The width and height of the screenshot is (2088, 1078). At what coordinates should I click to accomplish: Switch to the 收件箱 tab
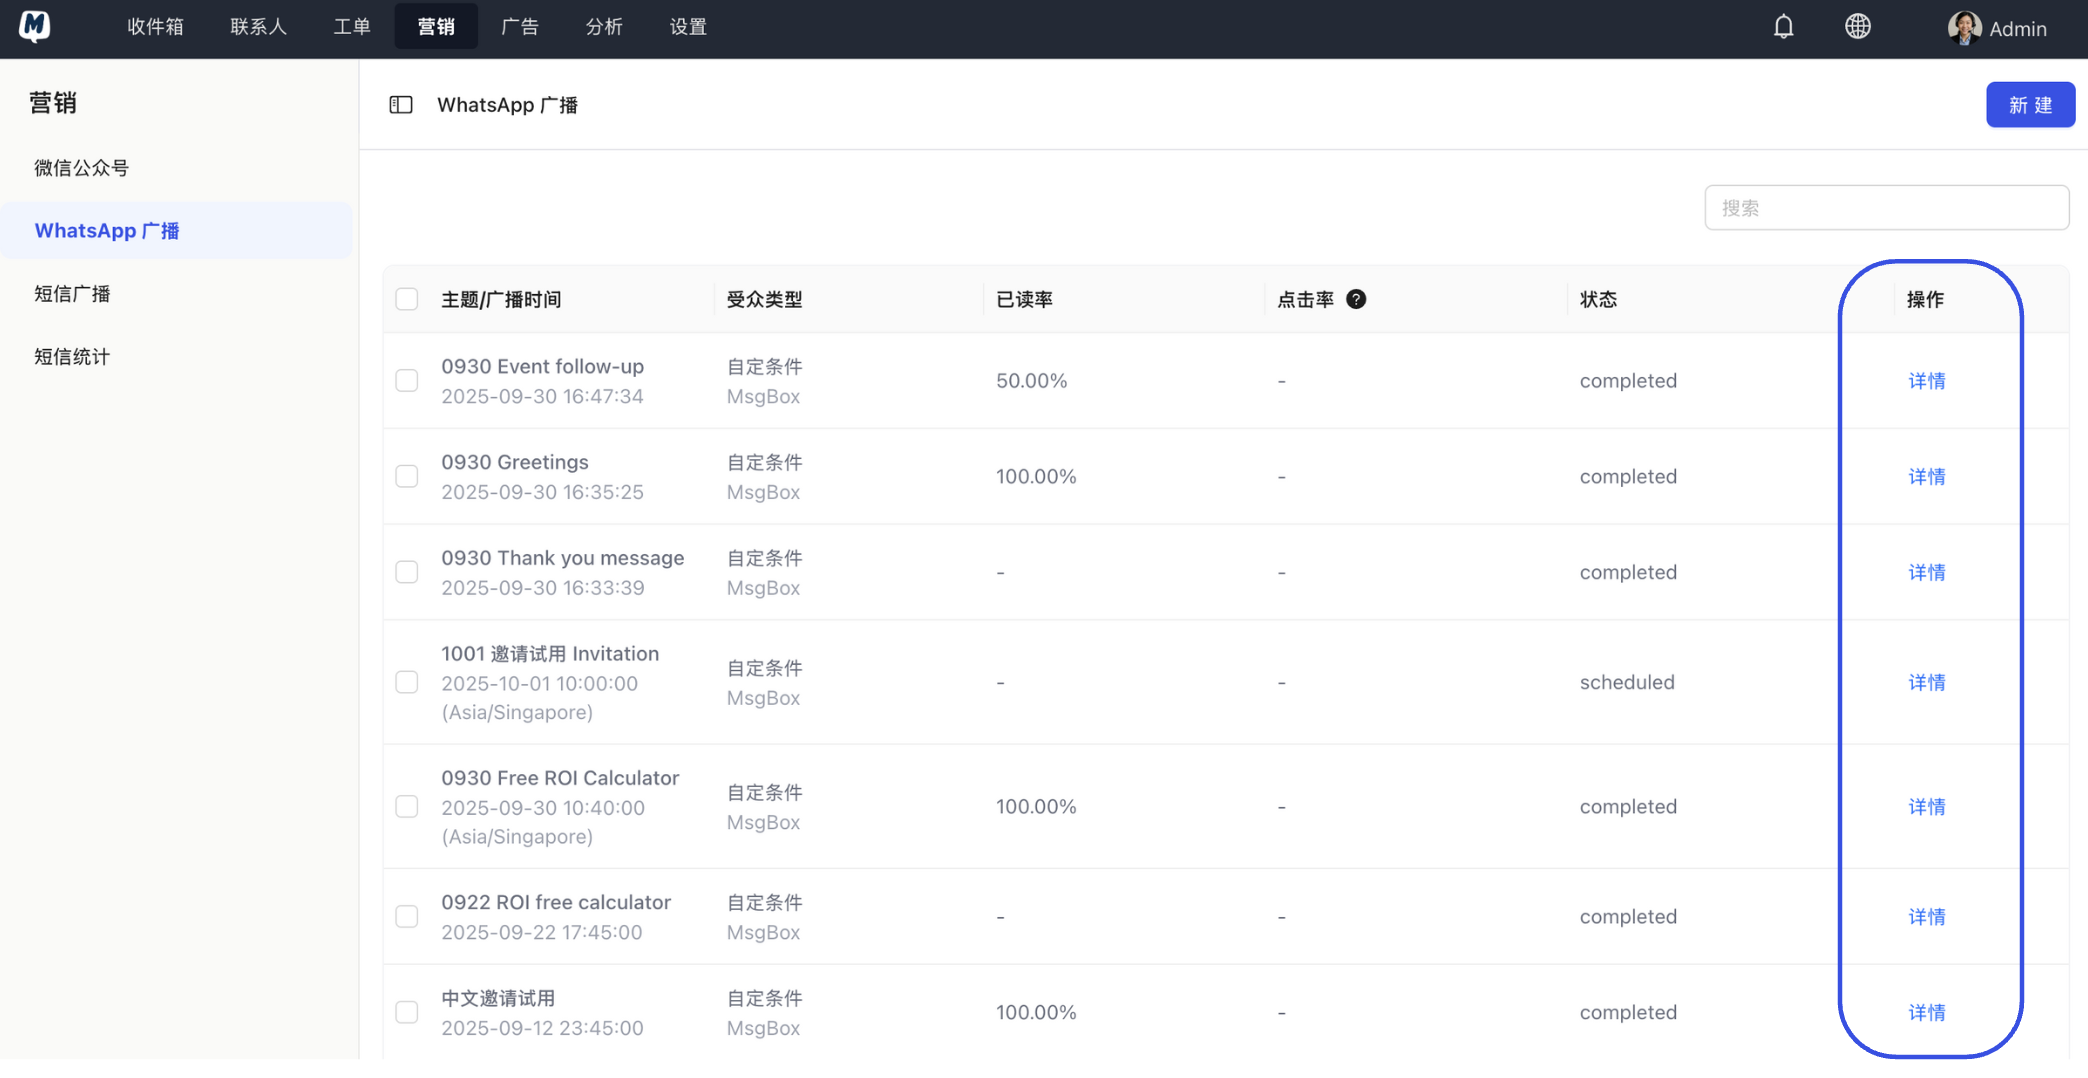[155, 27]
